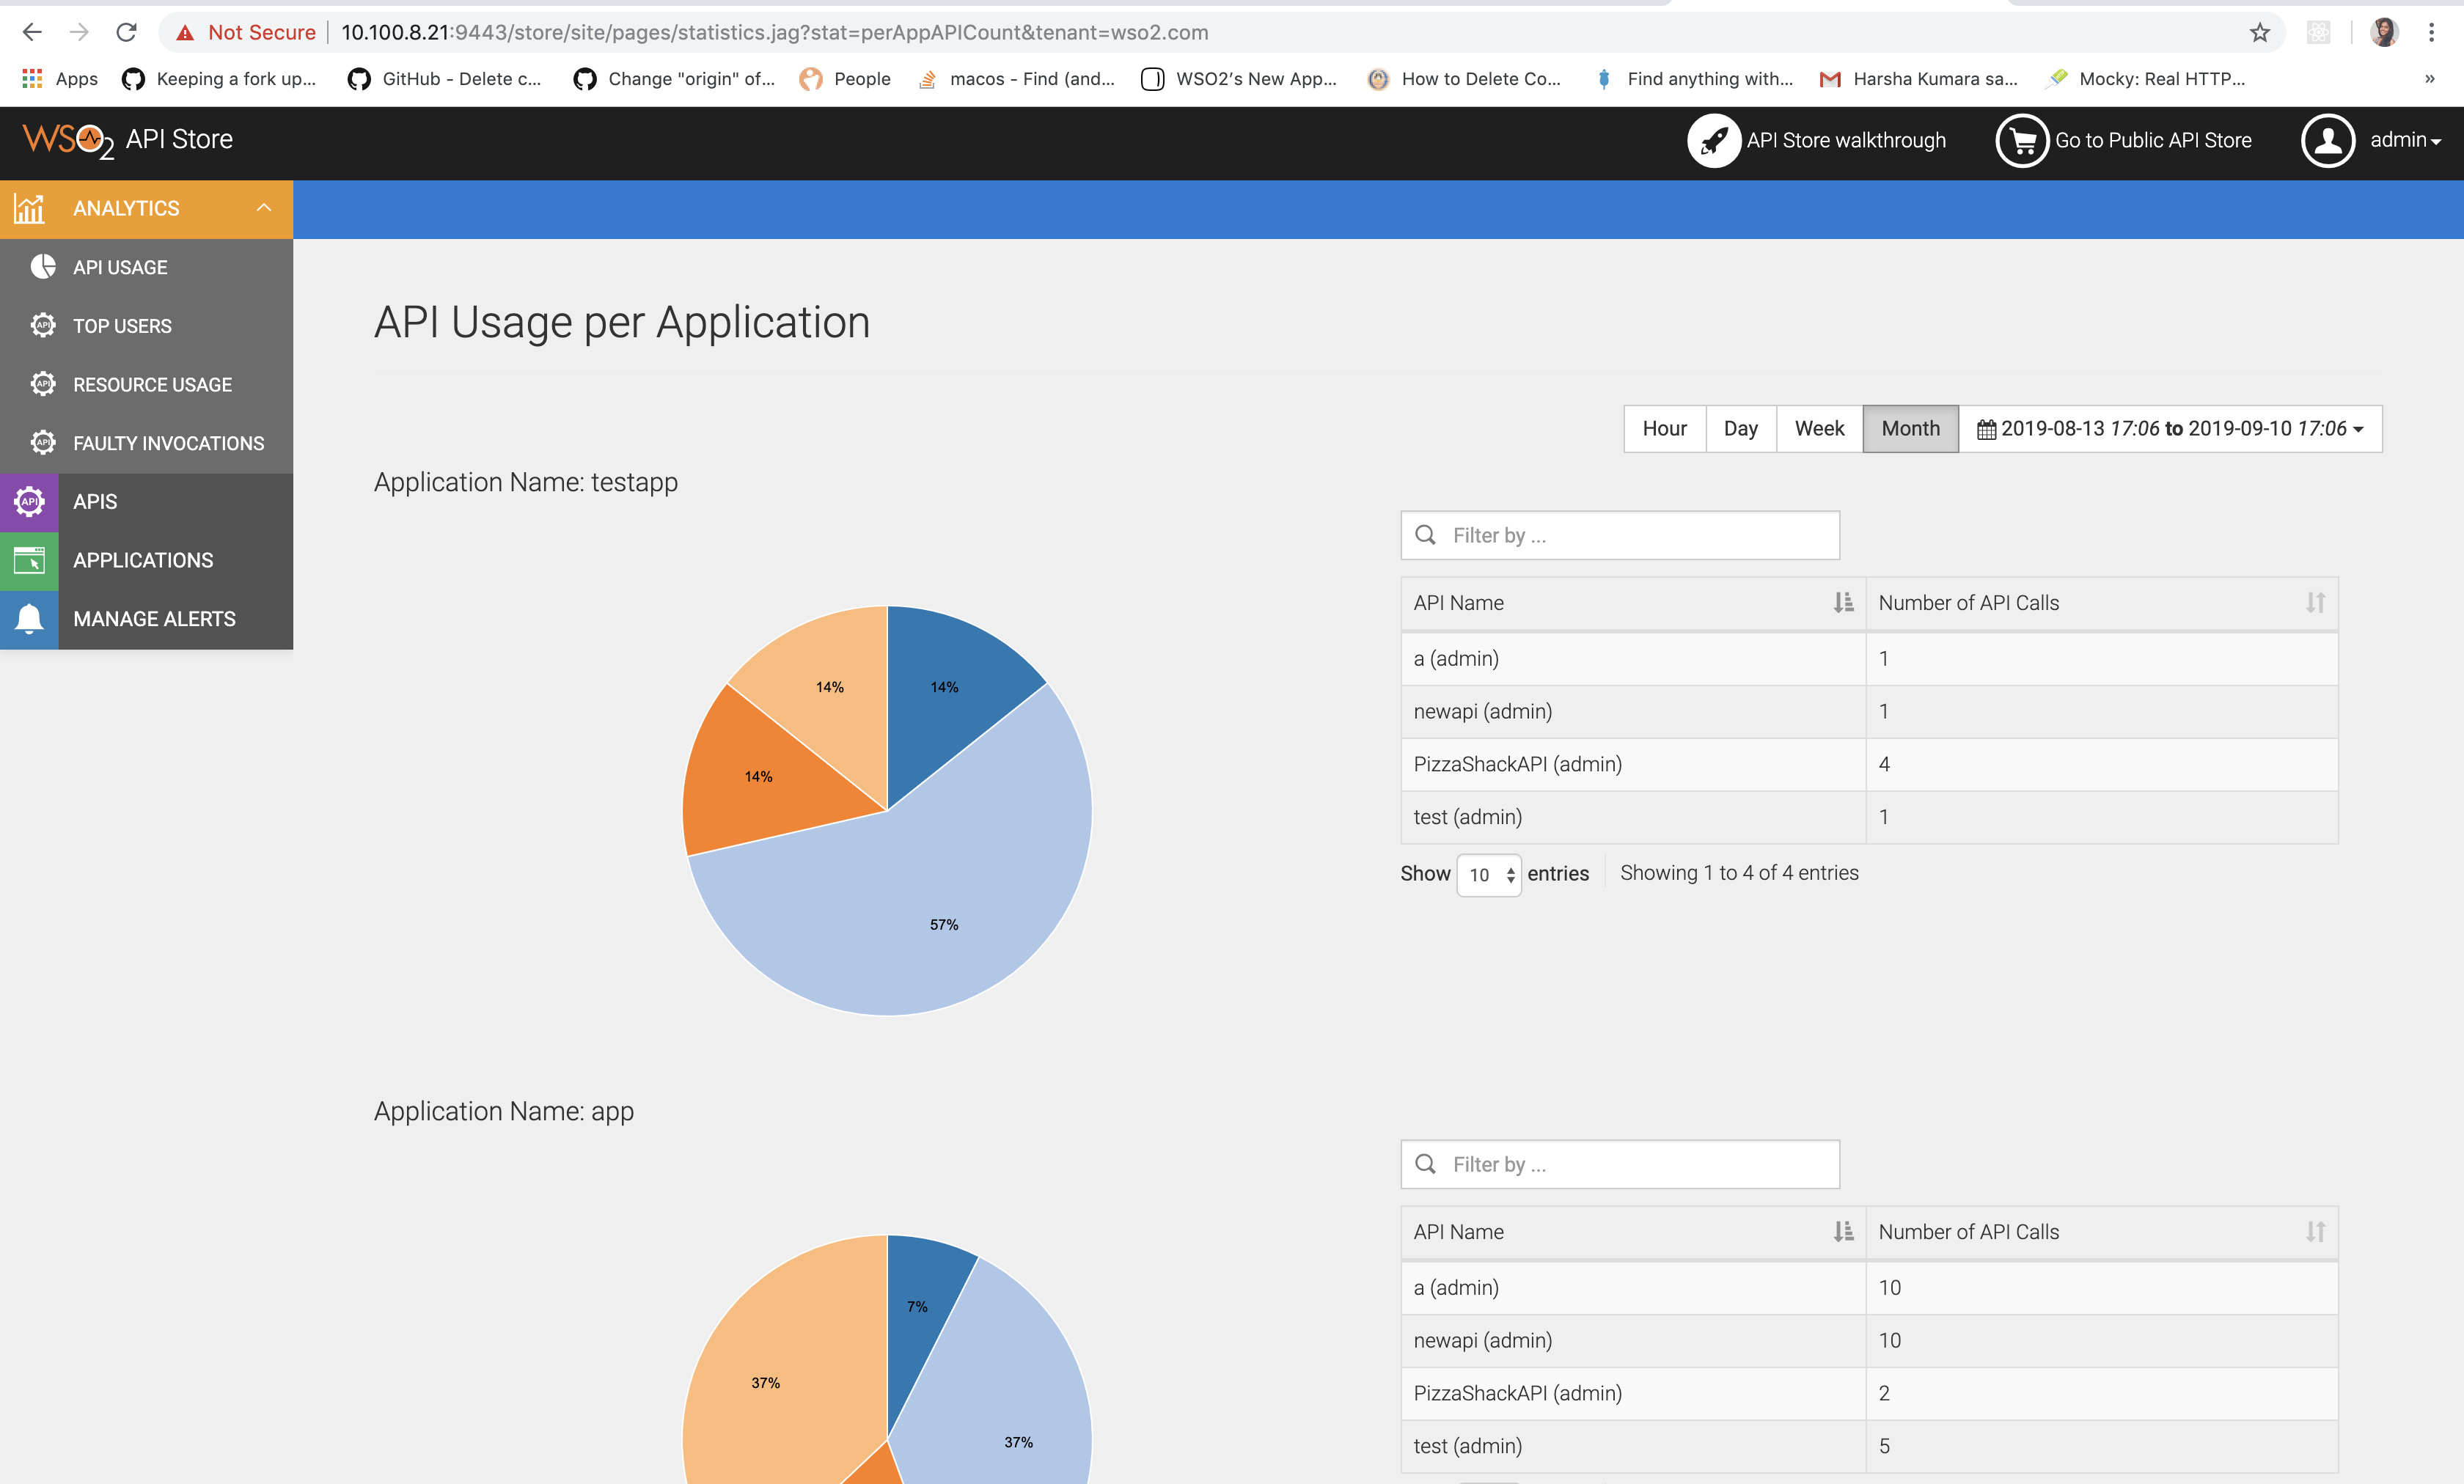Viewport: 2464px width, 1484px height.
Task: Open RESOURCE USAGE analytics page
Action: click(146, 384)
